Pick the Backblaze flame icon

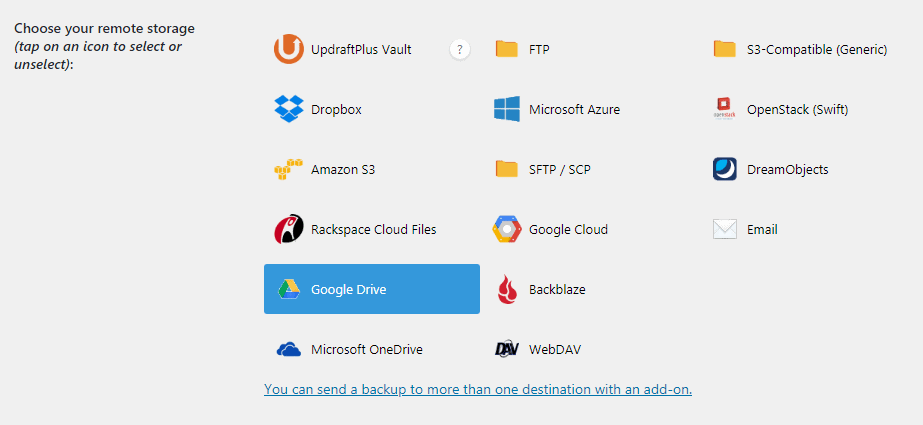tap(507, 289)
